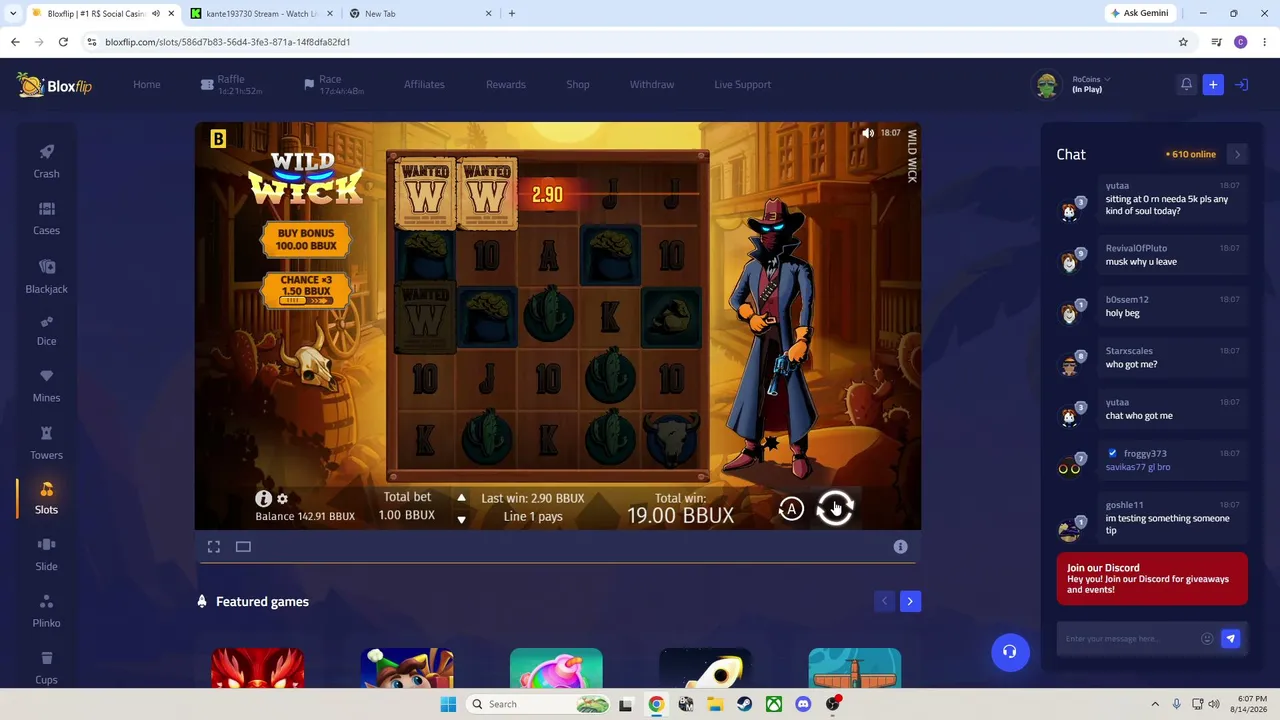Reload the Bloxflip page

coord(63,42)
